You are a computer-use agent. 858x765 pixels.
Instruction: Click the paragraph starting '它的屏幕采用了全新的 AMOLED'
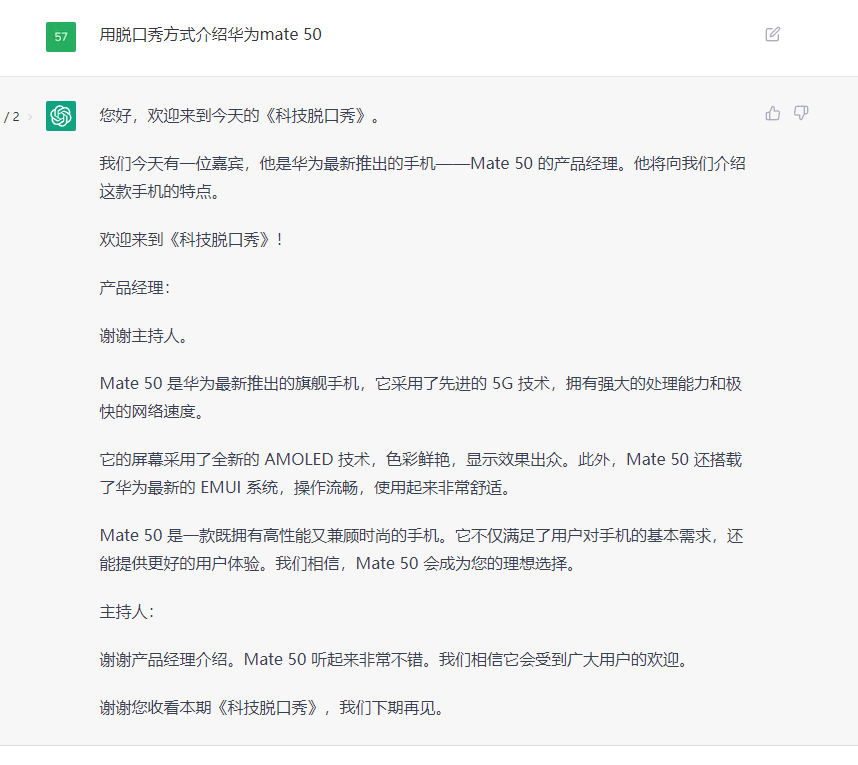click(420, 473)
